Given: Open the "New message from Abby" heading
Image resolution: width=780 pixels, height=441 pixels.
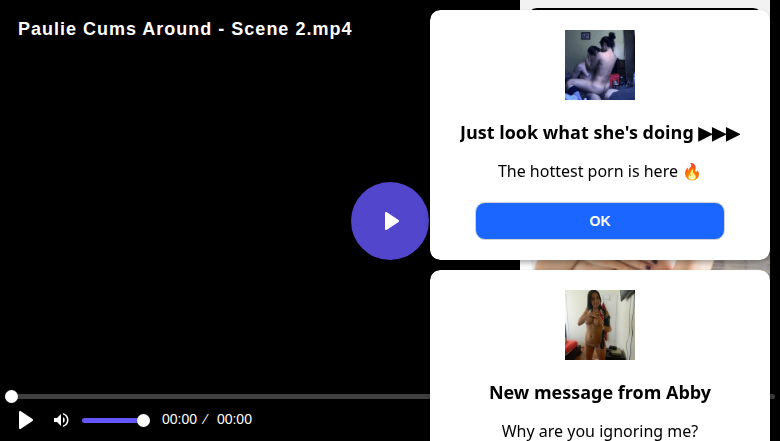Looking at the screenshot, I should [x=600, y=393].
